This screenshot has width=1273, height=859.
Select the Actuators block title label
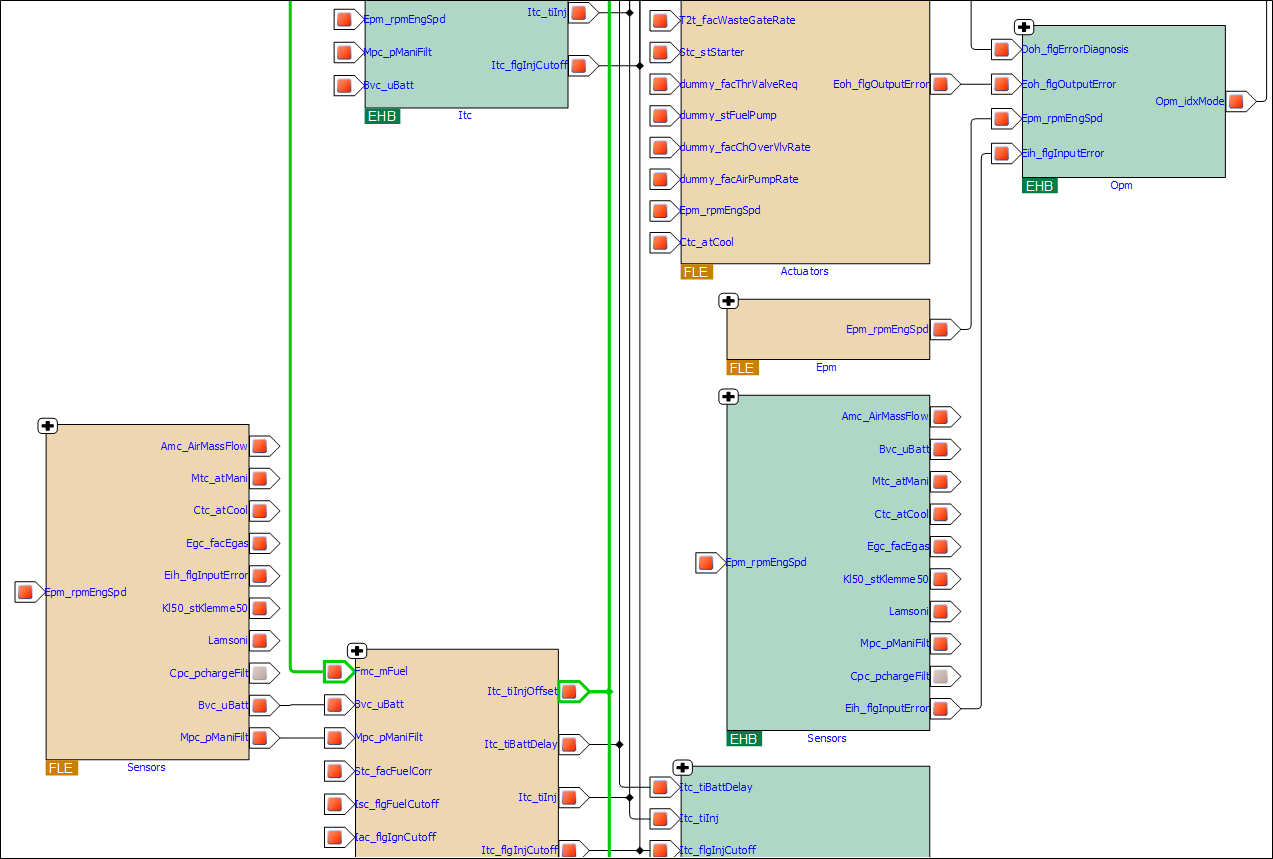[x=804, y=271]
